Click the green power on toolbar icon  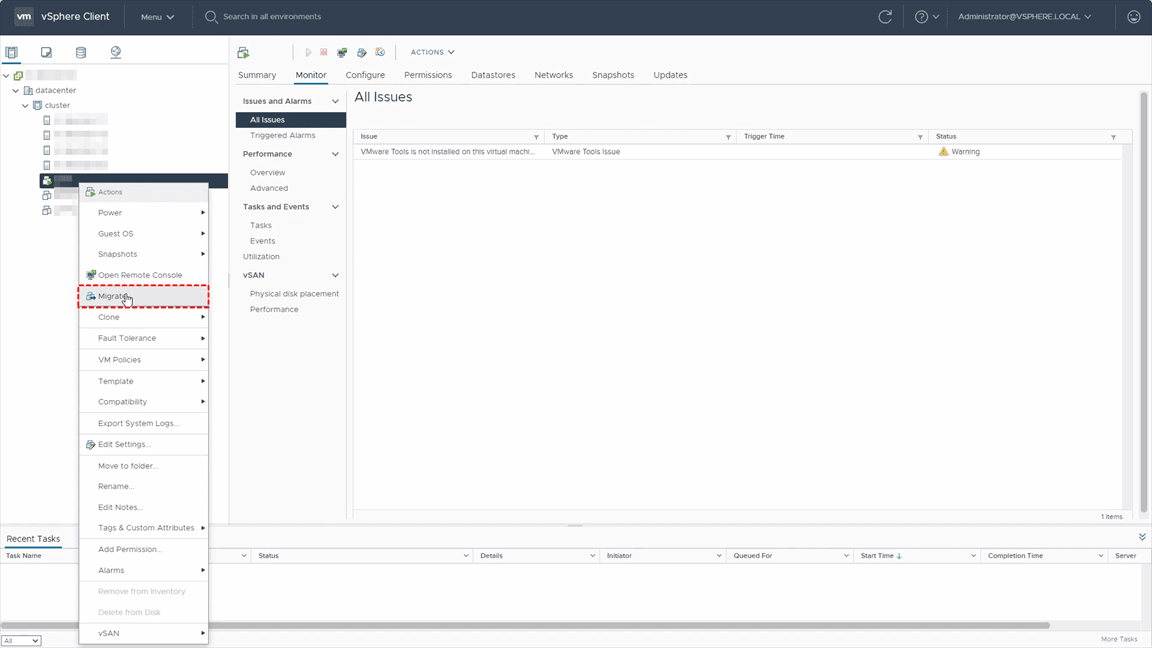coord(308,52)
